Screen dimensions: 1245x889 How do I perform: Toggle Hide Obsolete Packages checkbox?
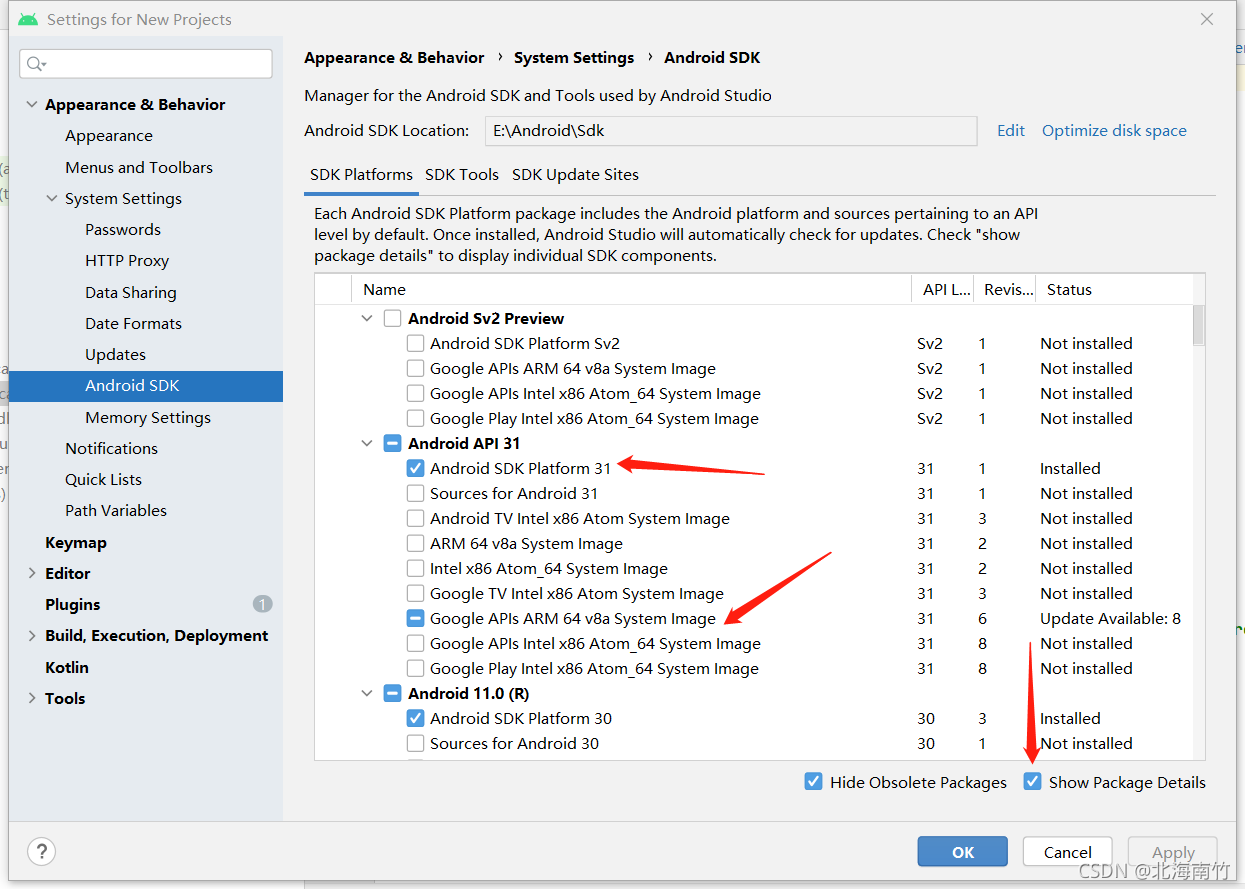pyautogui.click(x=813, y=782)
